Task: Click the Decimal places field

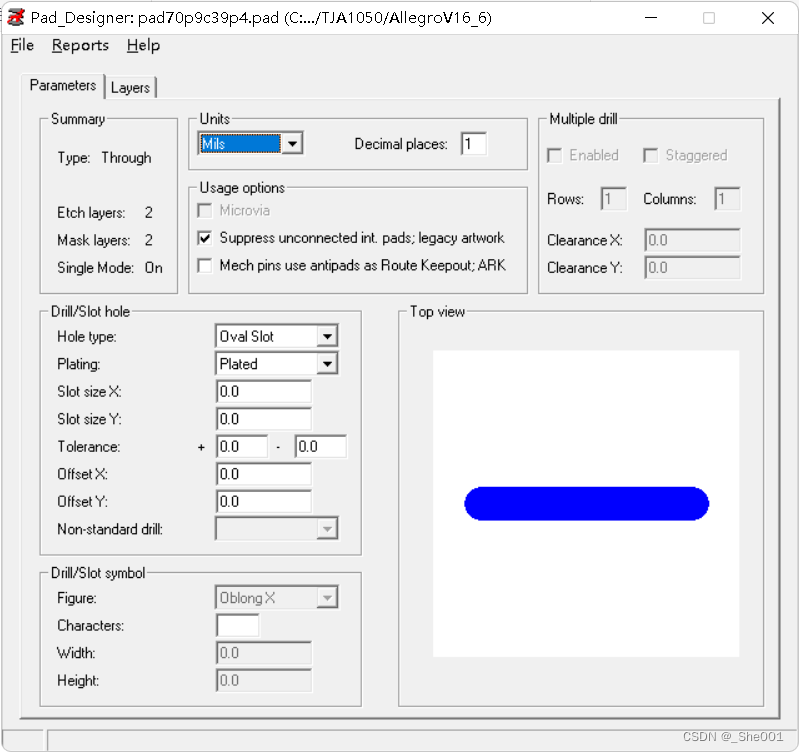Action: click(474, 144)
